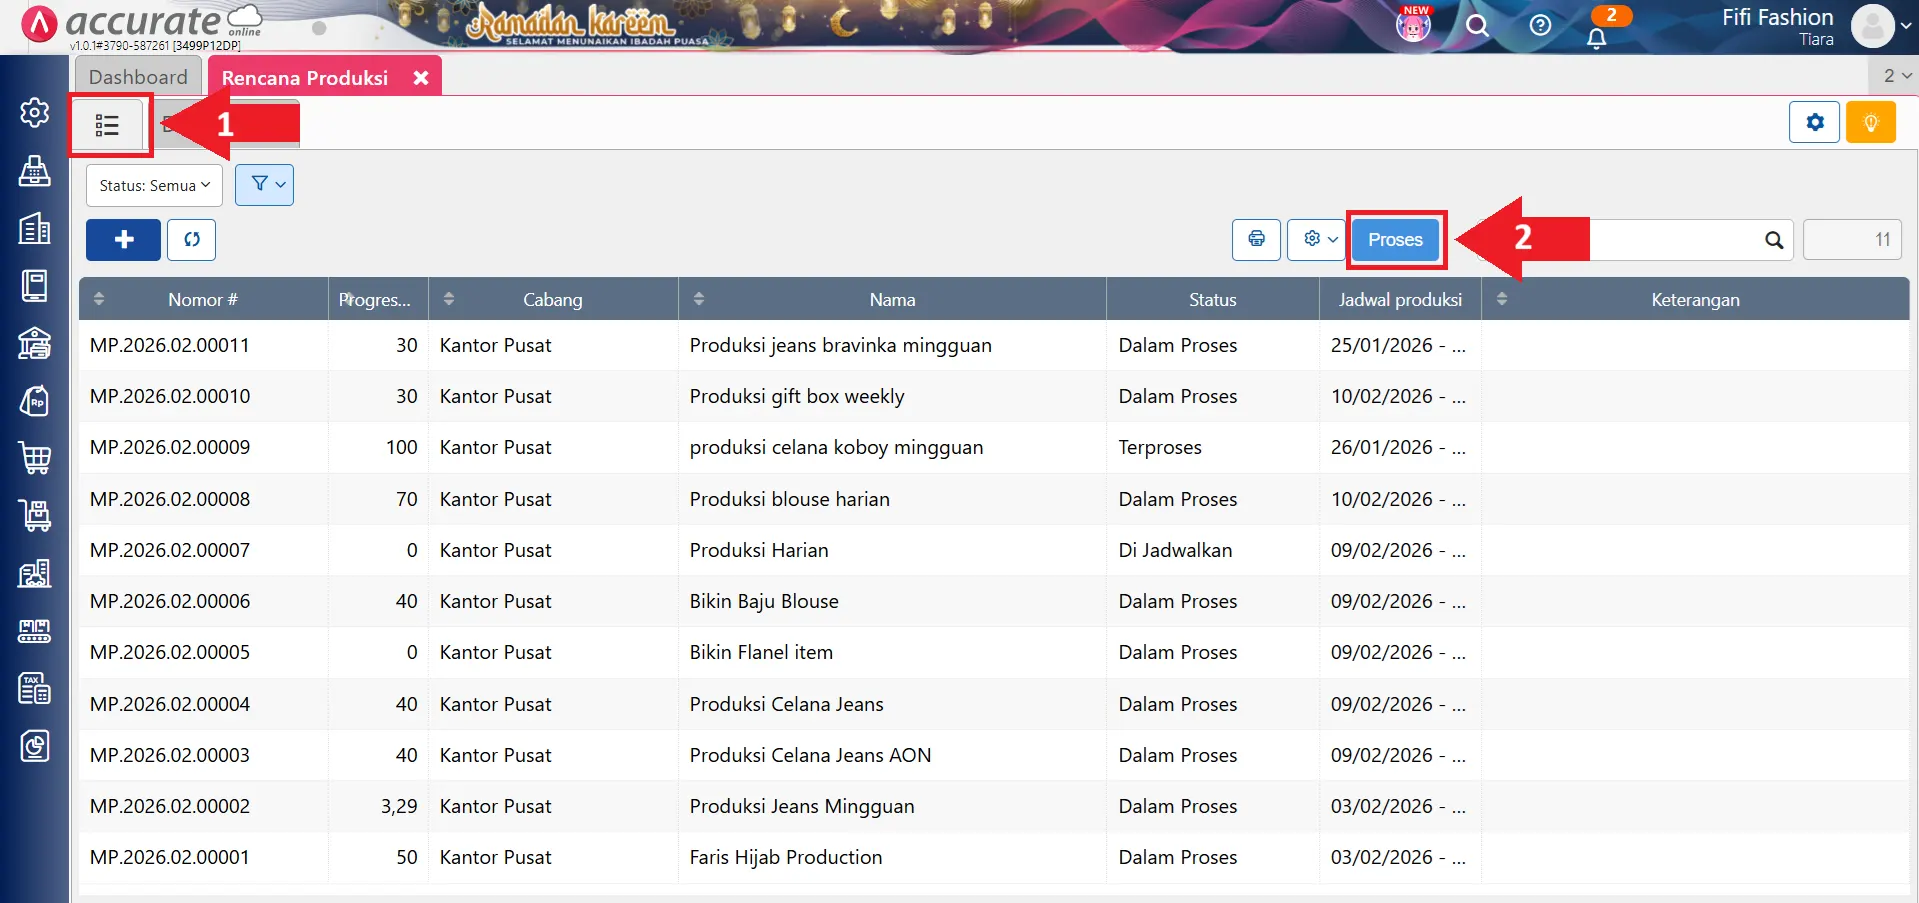Click the top bar search magnifier

tap(1477, 26)
